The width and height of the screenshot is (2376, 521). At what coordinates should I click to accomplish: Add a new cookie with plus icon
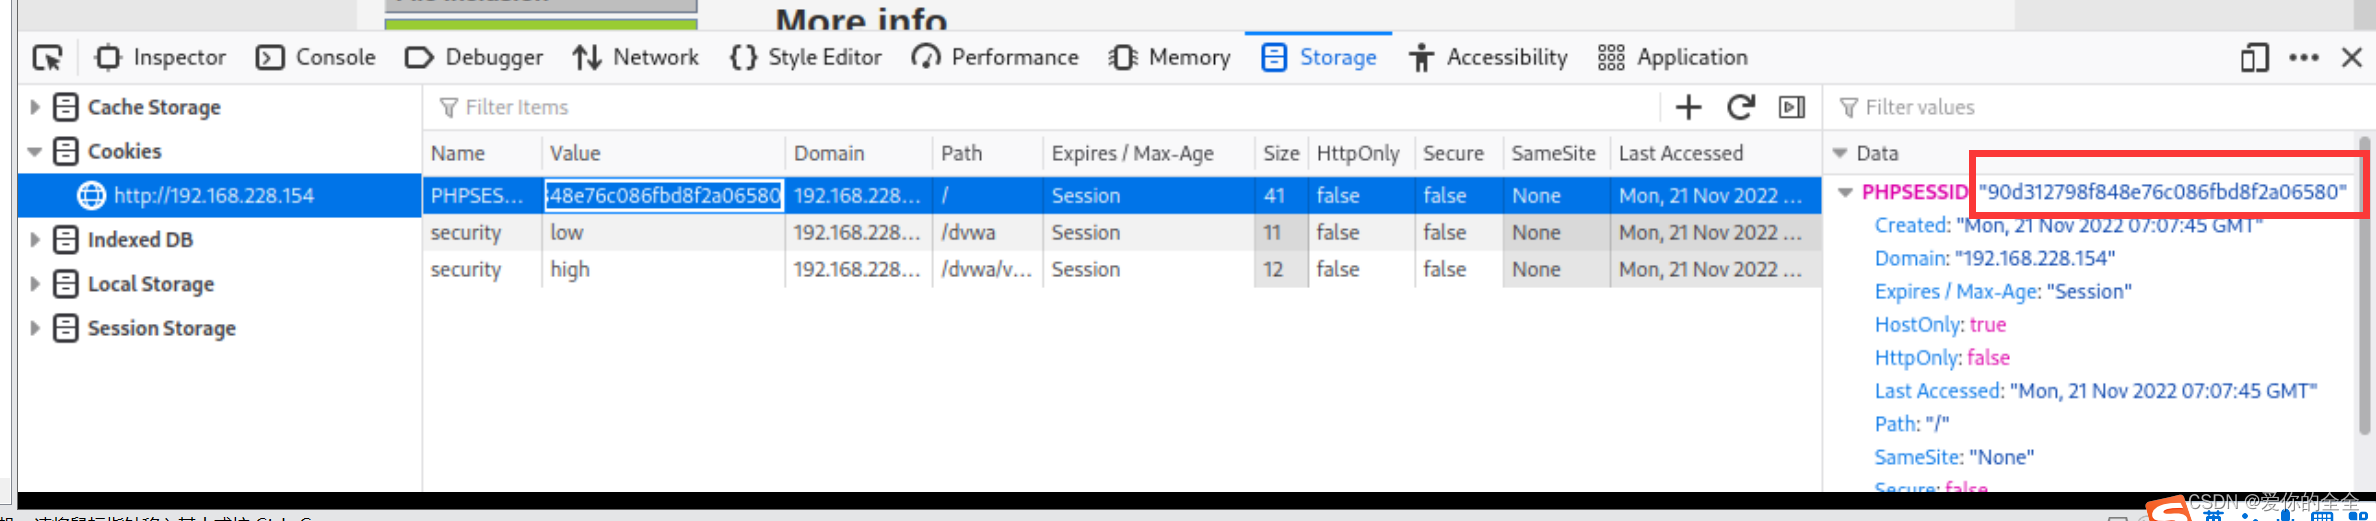(1688, 107)
